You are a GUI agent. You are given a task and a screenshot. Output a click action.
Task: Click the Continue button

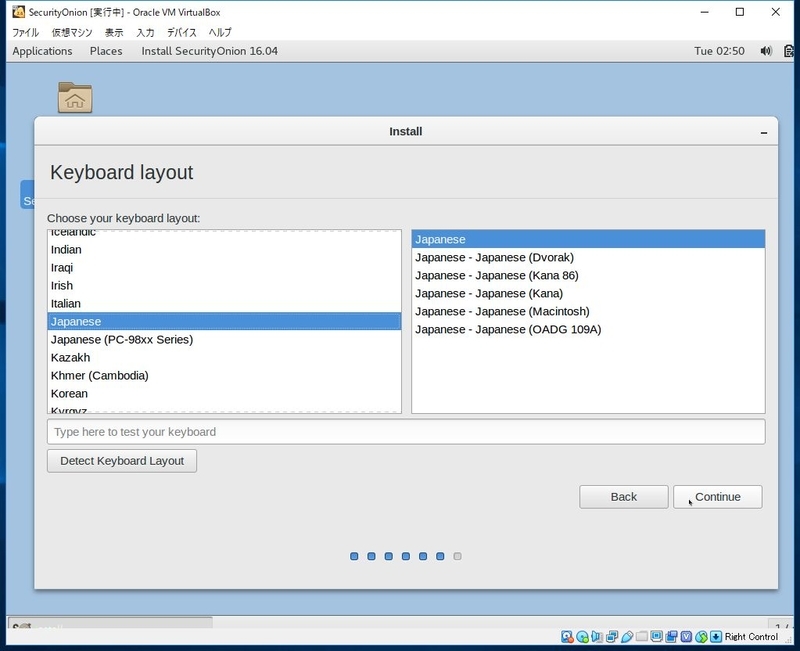point(717,496)
